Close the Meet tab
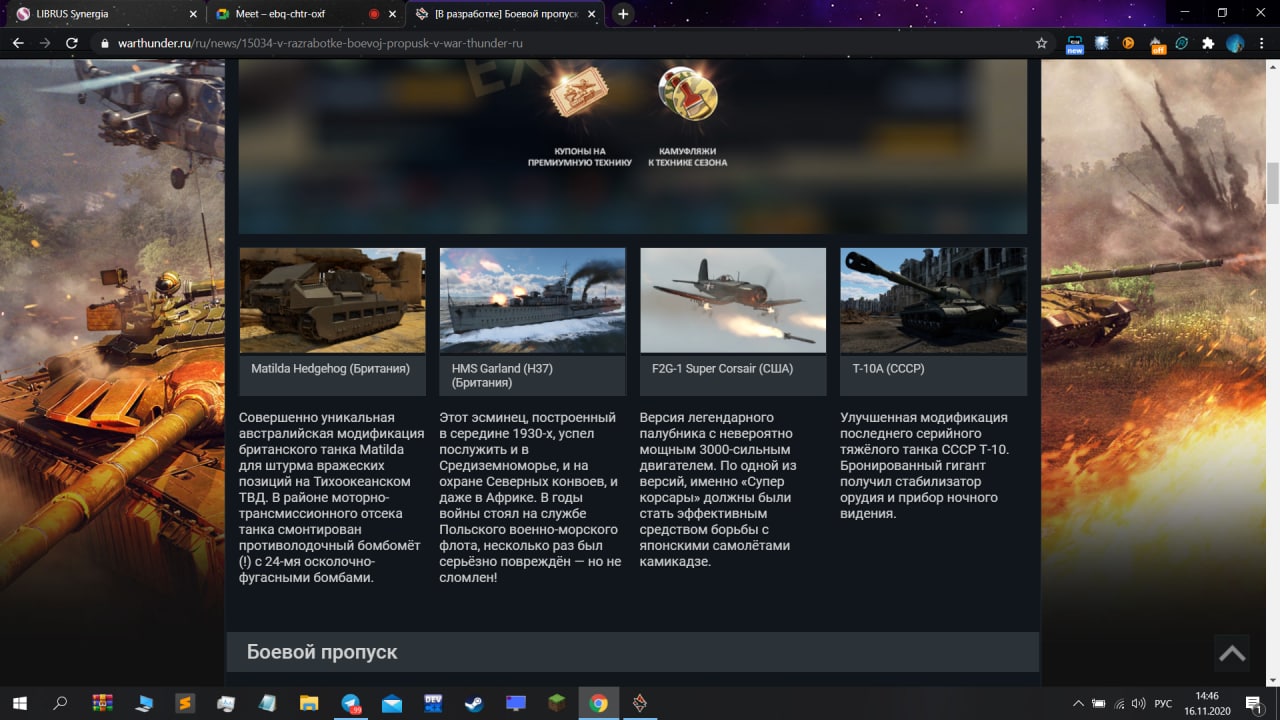Image resolution: width=1280 pixels, height=720 pixels. pyautogui.click(x=393, y=14)
